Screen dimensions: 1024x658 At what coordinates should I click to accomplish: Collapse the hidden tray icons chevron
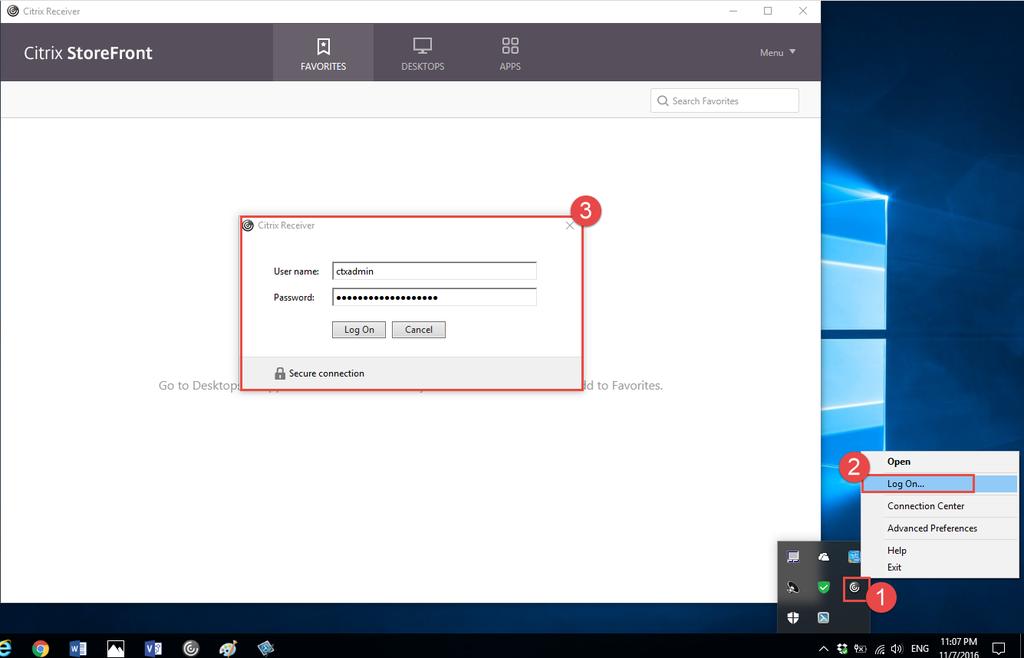click(824, 648)
